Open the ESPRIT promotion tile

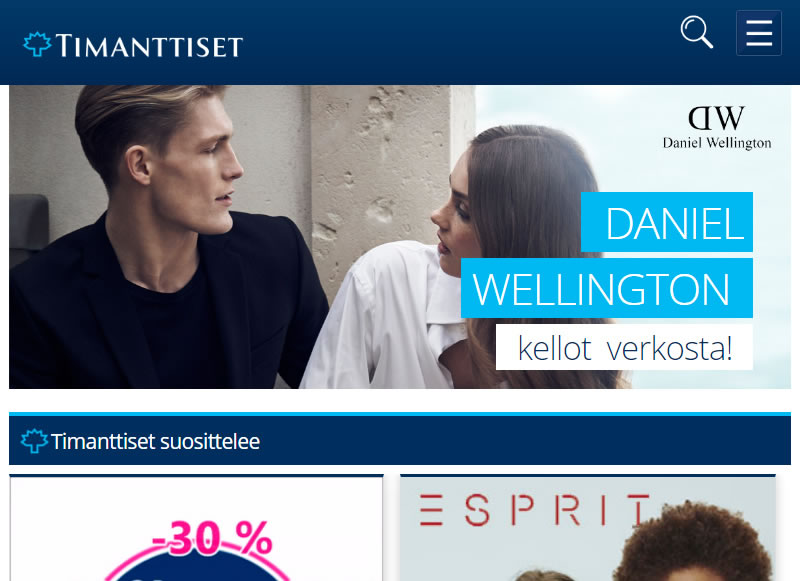click(588, 528)
